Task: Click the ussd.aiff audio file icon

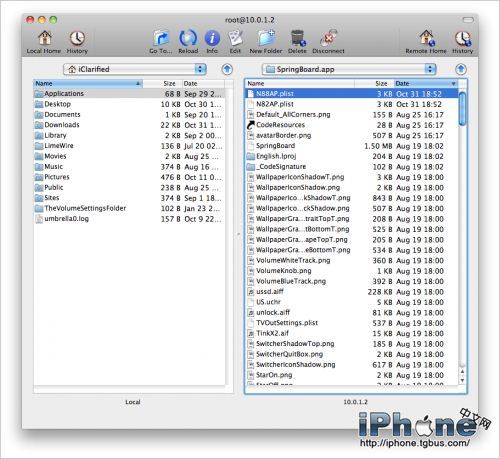Action: click(x=251, y=292)
